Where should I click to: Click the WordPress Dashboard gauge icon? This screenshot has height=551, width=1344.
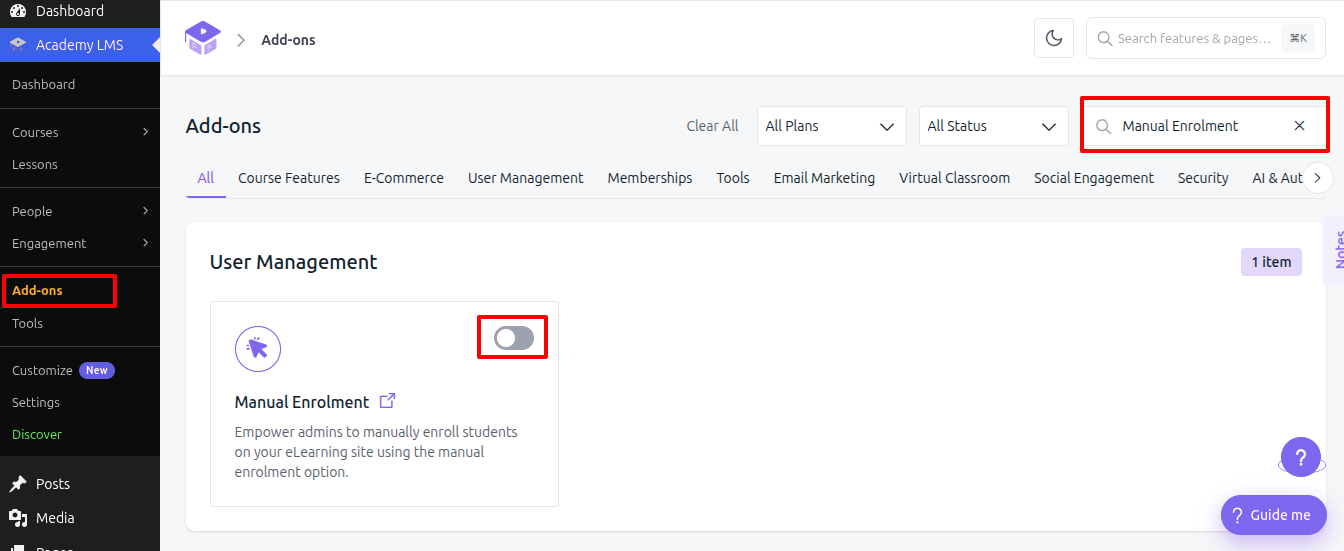pyautogui.click(x=18, y=11)
